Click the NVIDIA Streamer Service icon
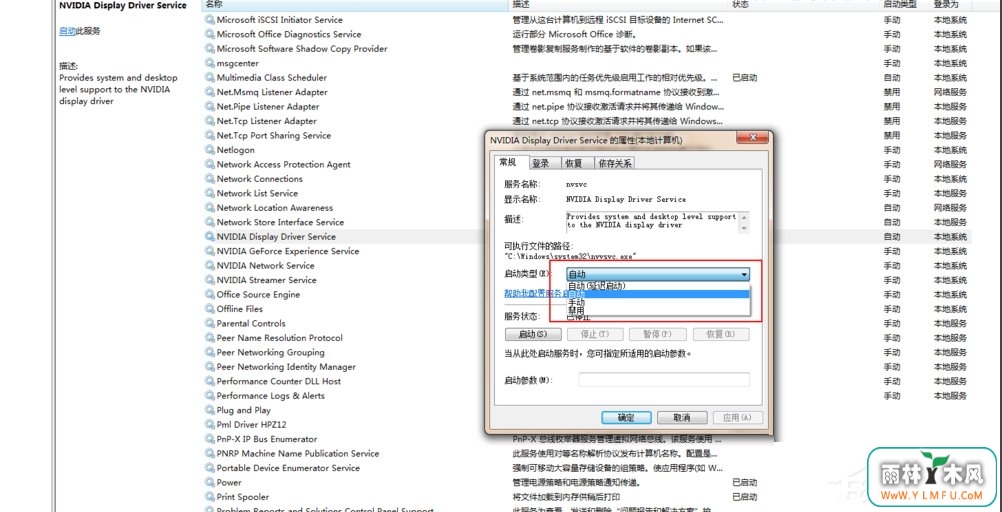Screen dimensions: 1002x512 210,280
